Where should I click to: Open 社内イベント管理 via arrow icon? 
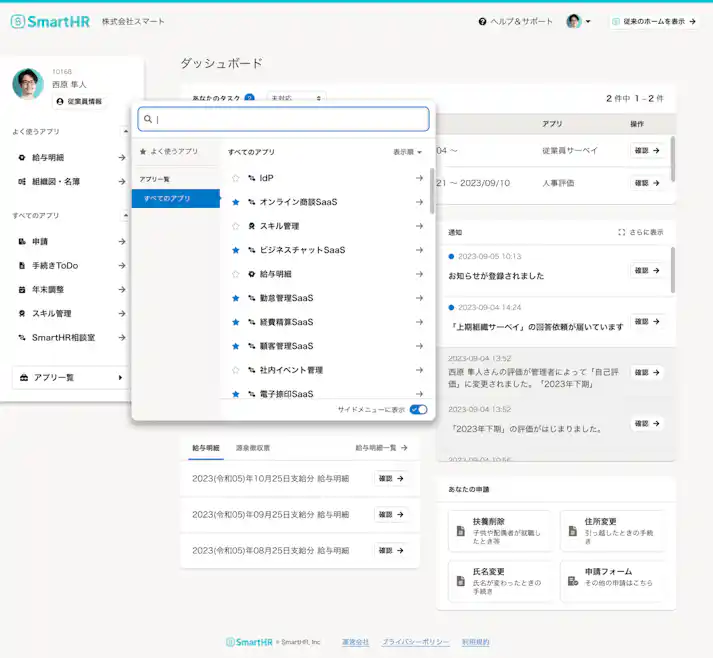[419, 370]
